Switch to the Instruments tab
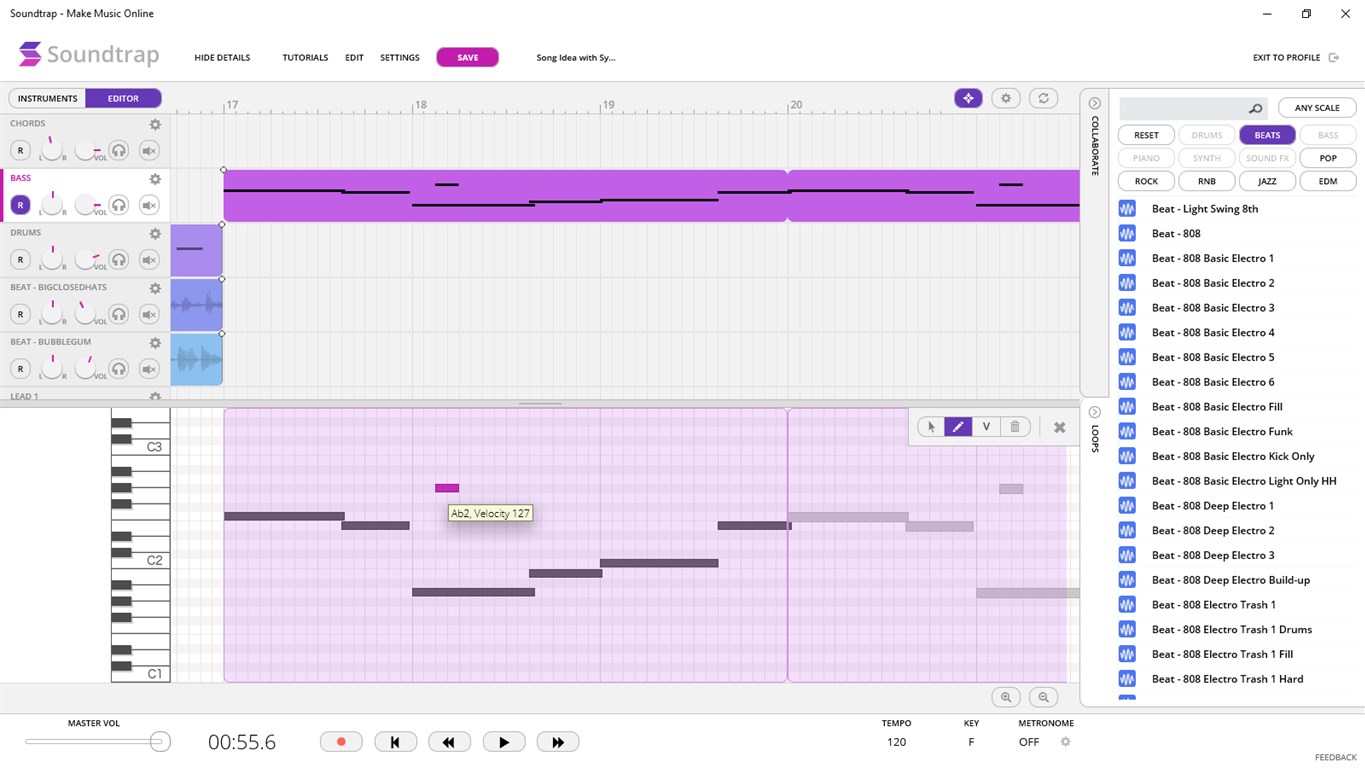The height and width of the screenshot is (768, 1365). pos(47,98)
